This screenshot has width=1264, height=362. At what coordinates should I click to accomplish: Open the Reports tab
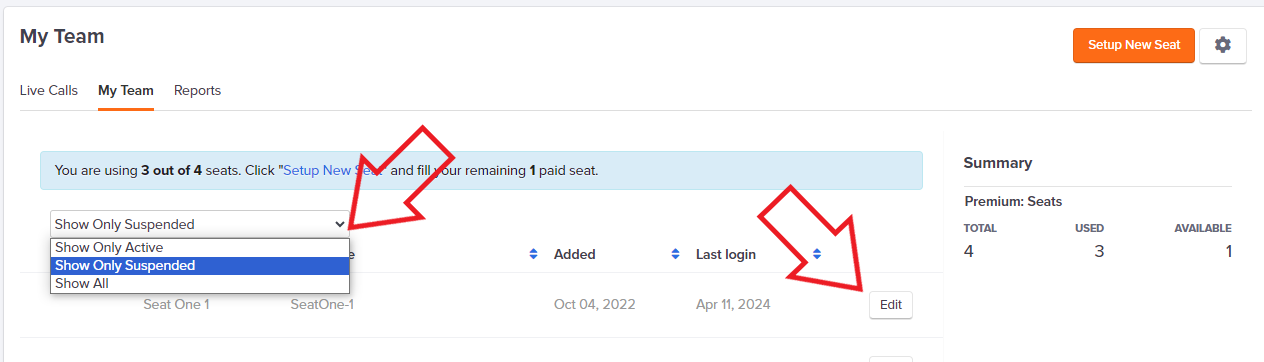(197, 90)
